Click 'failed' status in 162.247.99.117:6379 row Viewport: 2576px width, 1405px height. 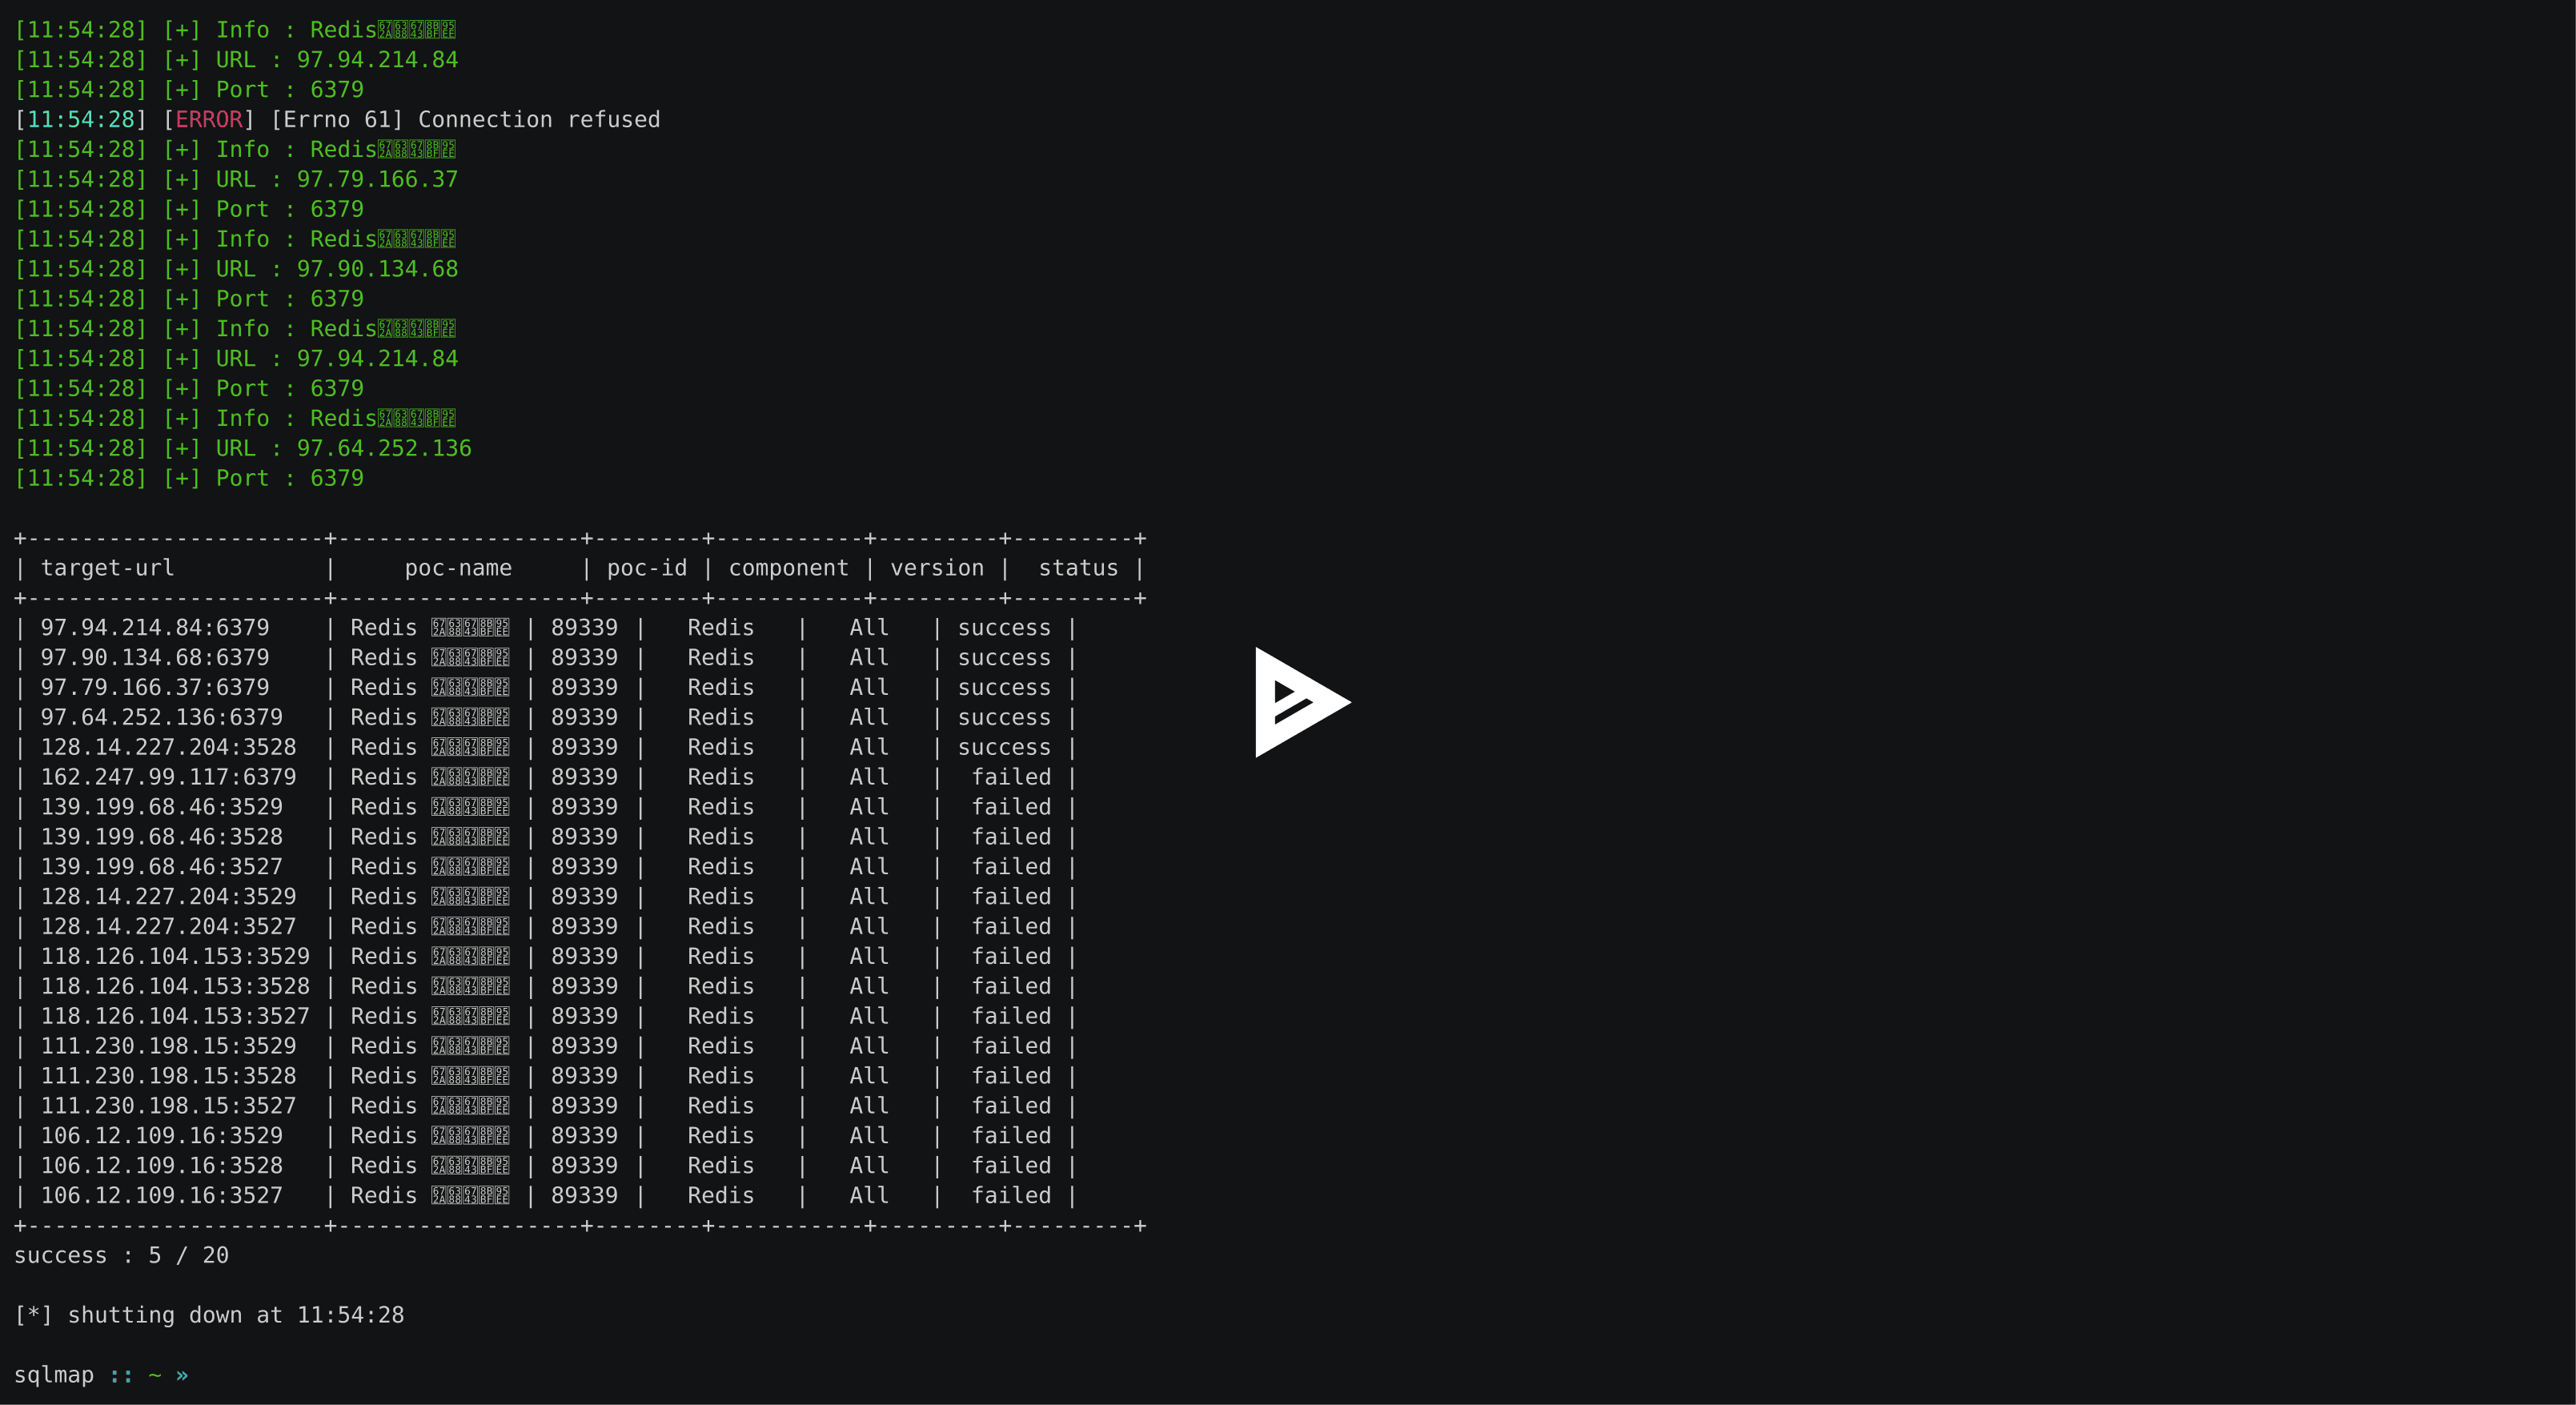[x=1011, y=777]
